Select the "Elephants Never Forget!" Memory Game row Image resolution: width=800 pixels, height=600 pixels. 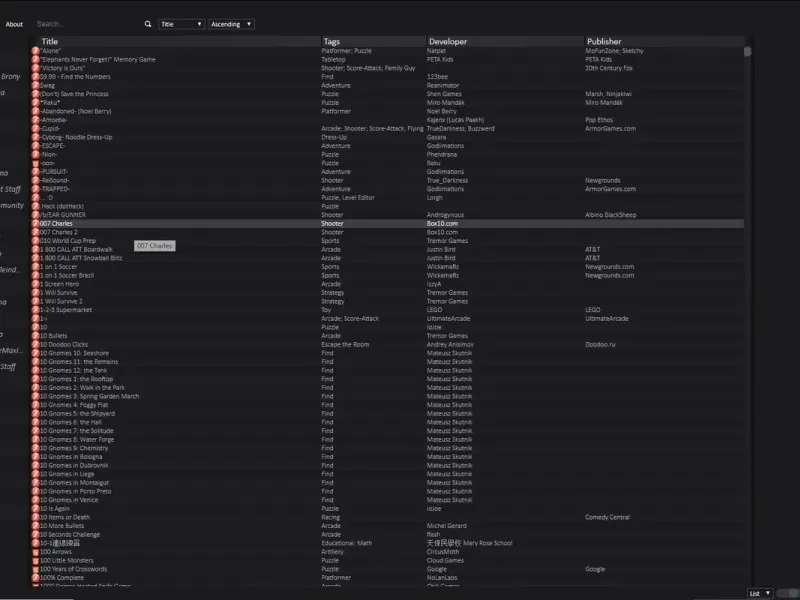(x=388, y=59)
